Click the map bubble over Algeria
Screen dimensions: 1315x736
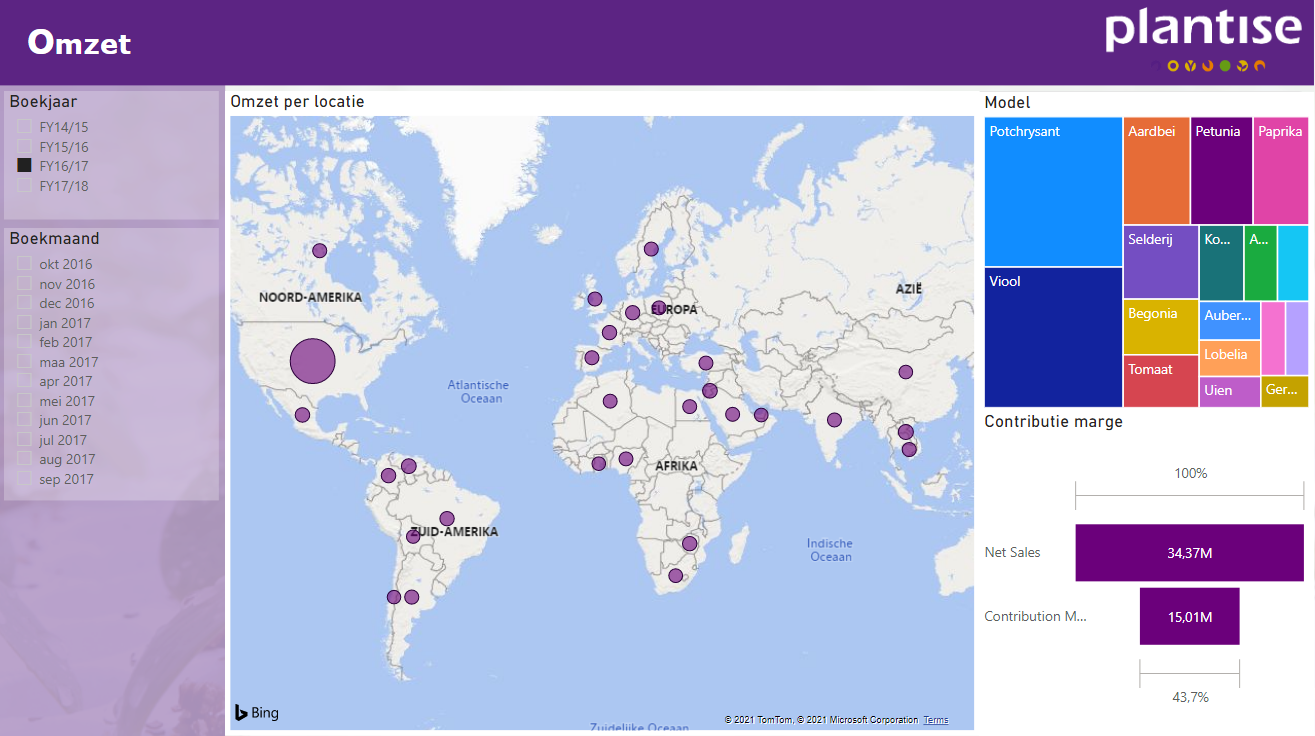click(609, 402)
